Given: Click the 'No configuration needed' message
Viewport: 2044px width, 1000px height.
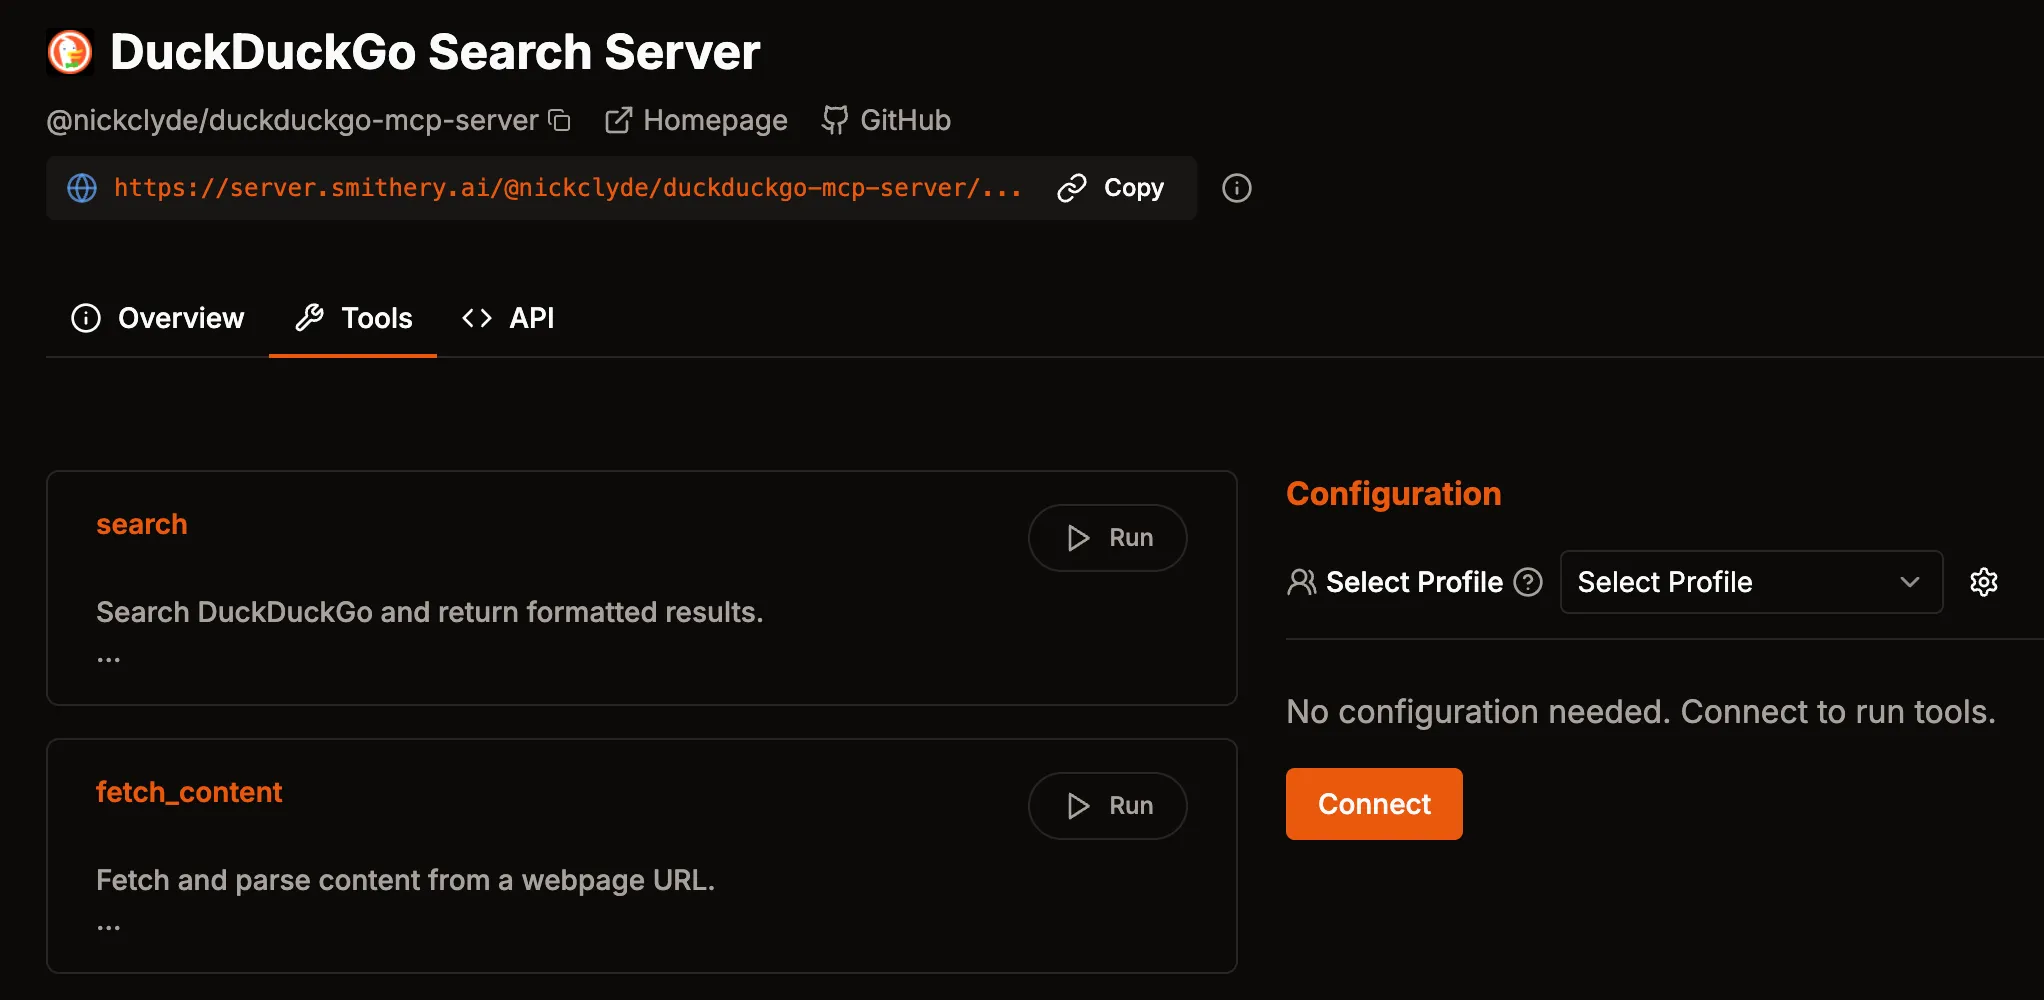Looking at the screenshot, I should 1641,712.
